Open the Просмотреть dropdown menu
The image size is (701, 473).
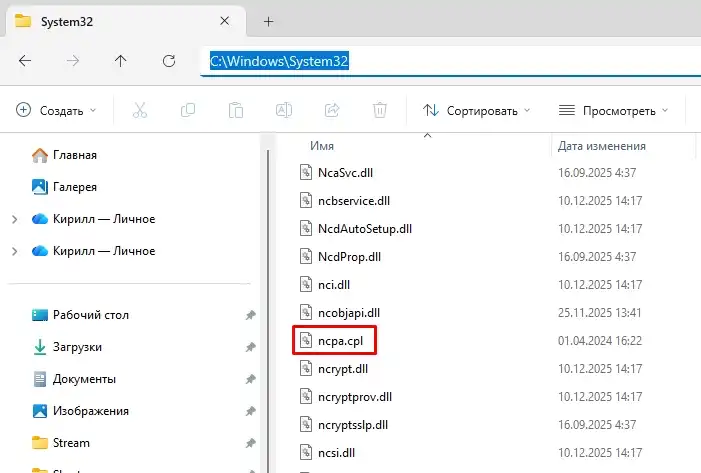tap(614, 110)
